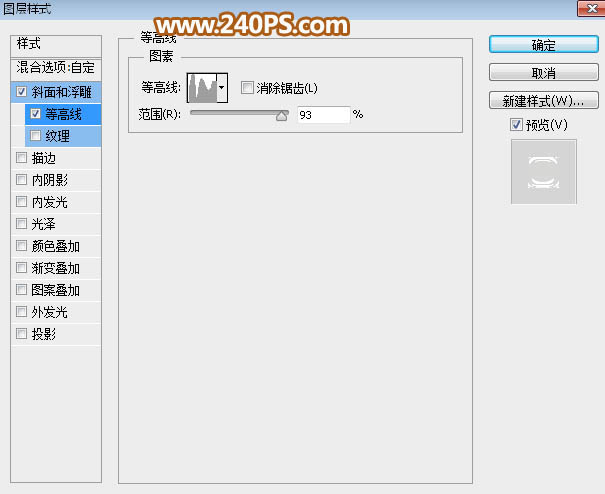Screen dimensions: 605x494
Task: Uncheck the 等高线 sub-item checkbox
Action: point(35,114)
